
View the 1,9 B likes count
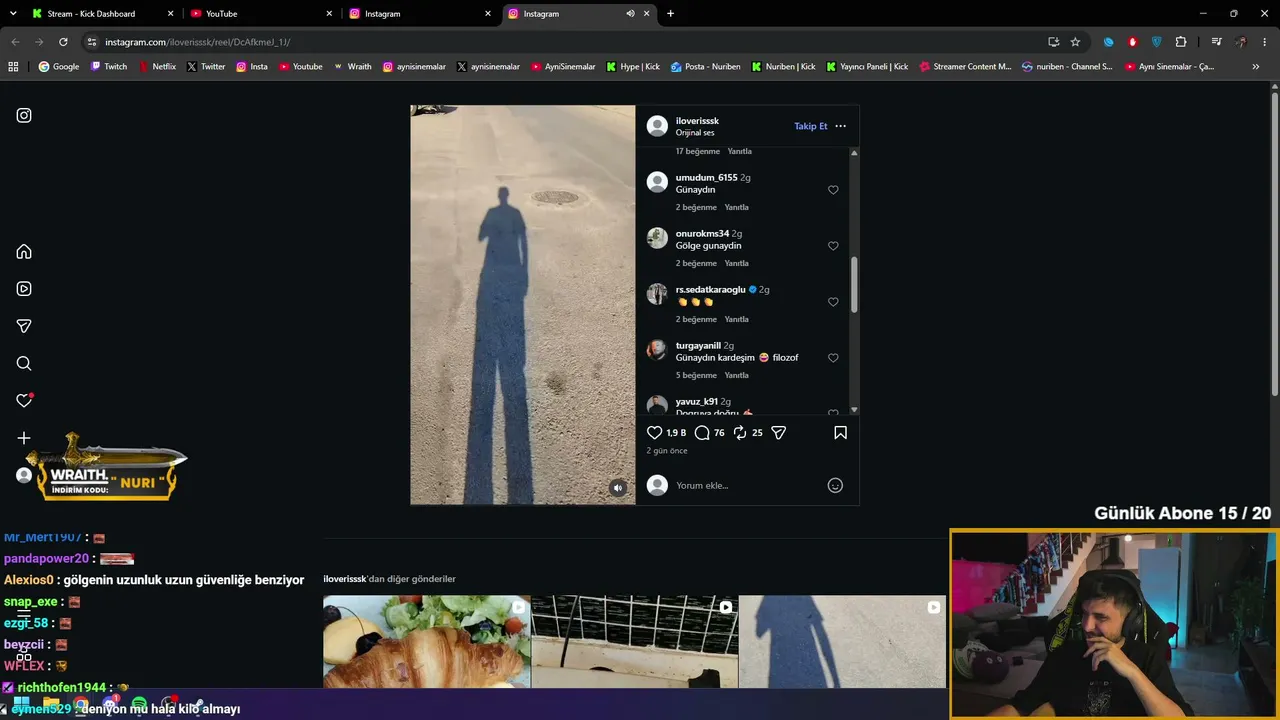(676, 433)
